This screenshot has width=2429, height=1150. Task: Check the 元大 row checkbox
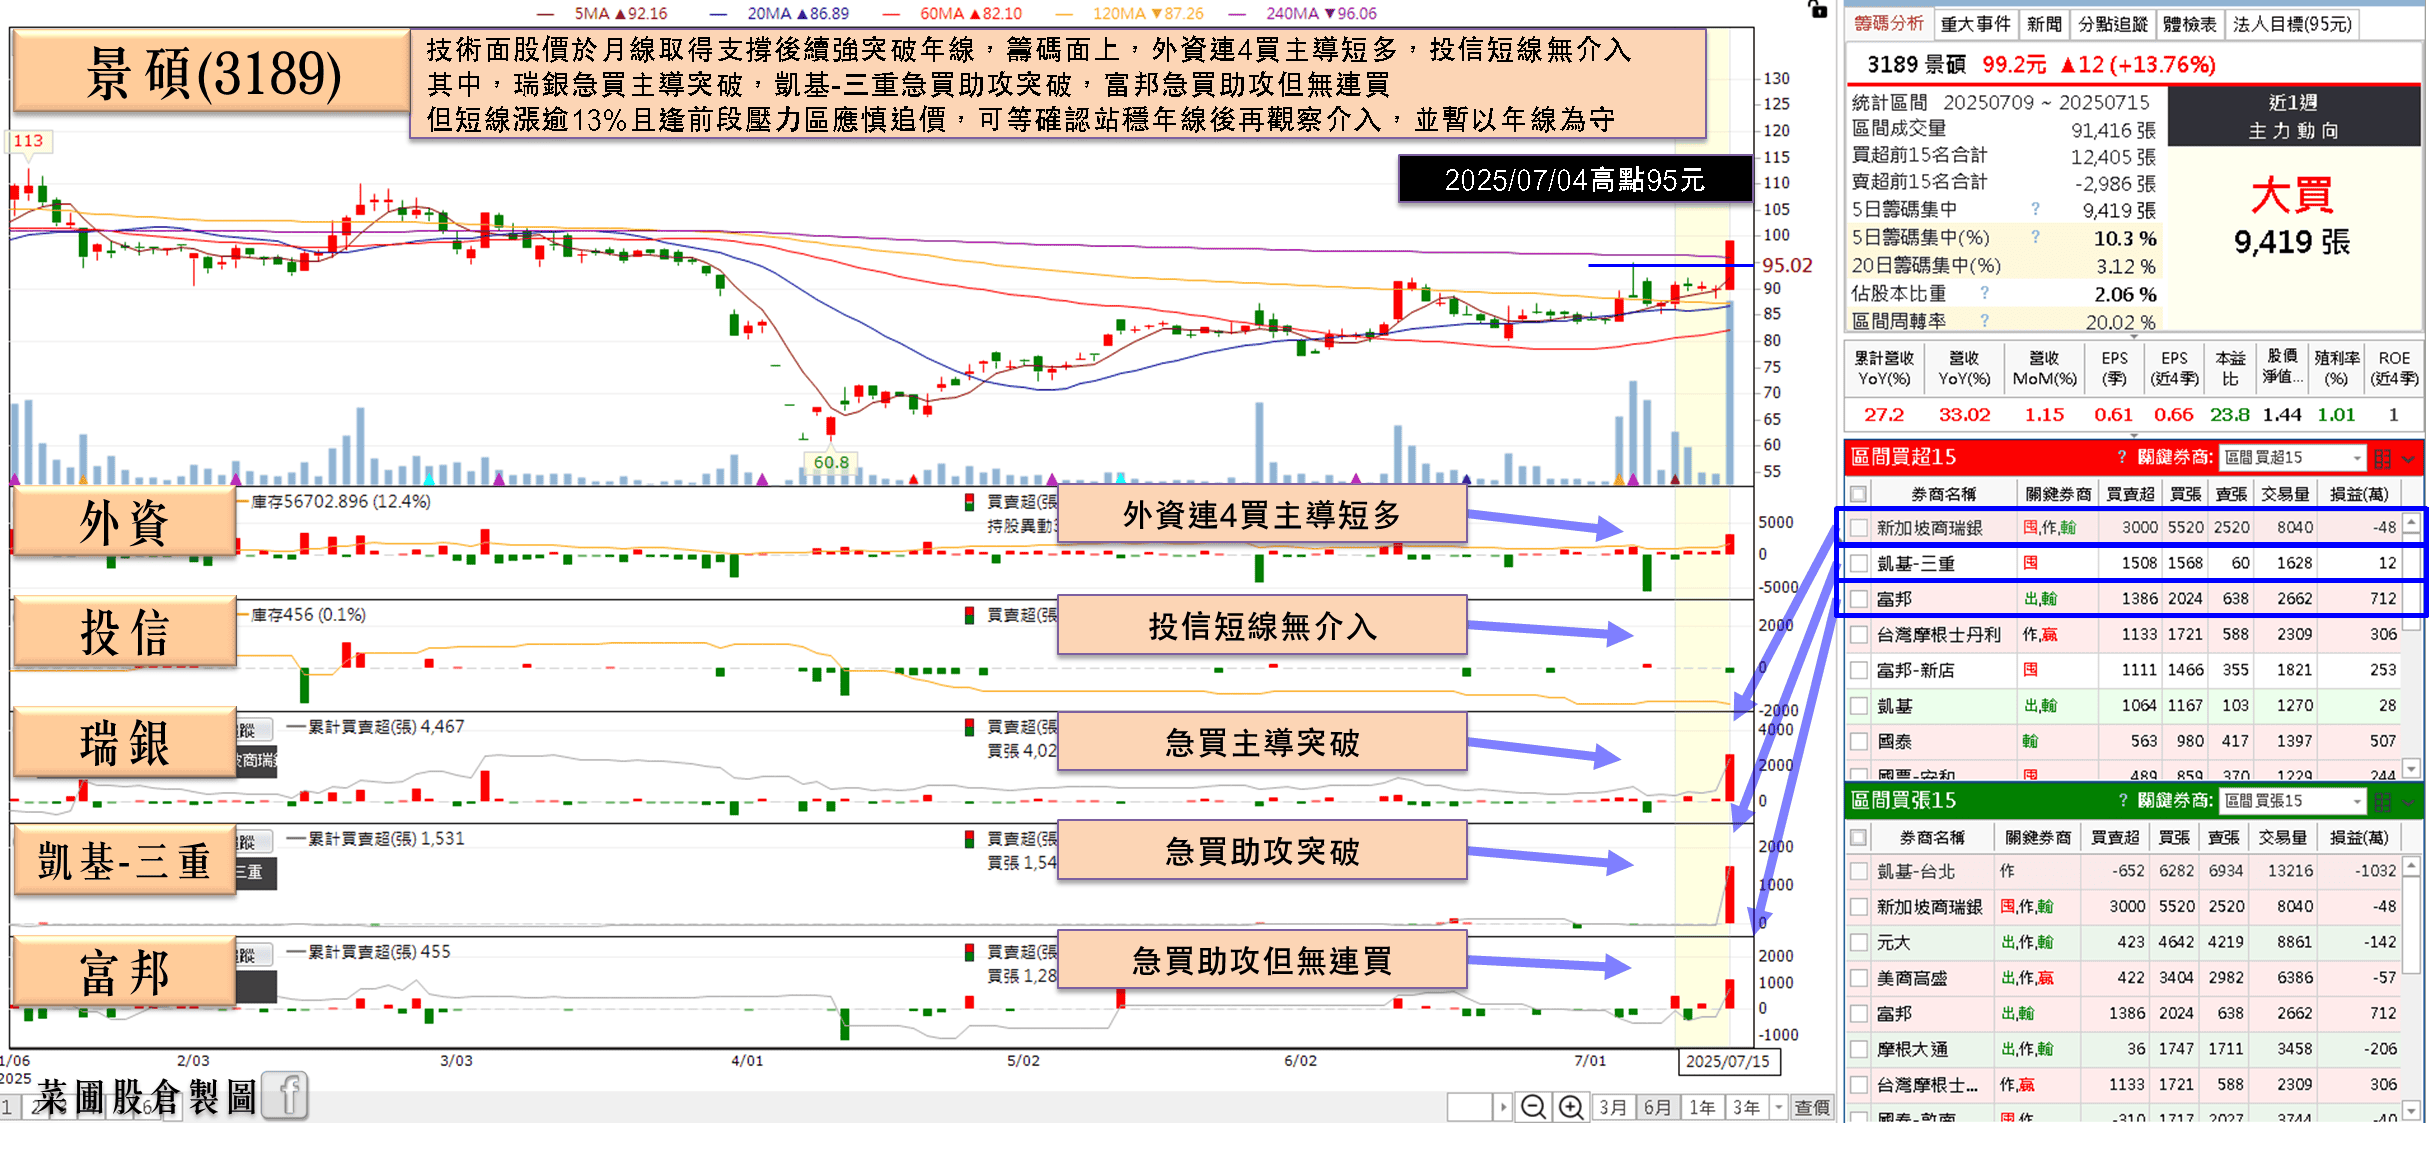(x=1858, y=942)
